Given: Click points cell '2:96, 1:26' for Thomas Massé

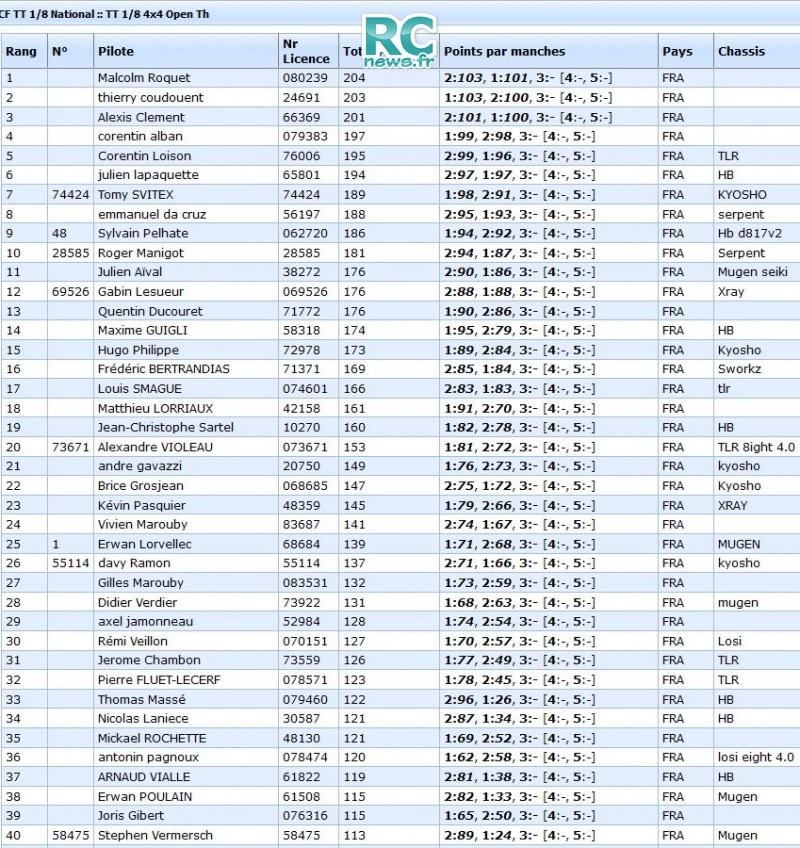Looking at the screenshot, I should click(478, 700).
